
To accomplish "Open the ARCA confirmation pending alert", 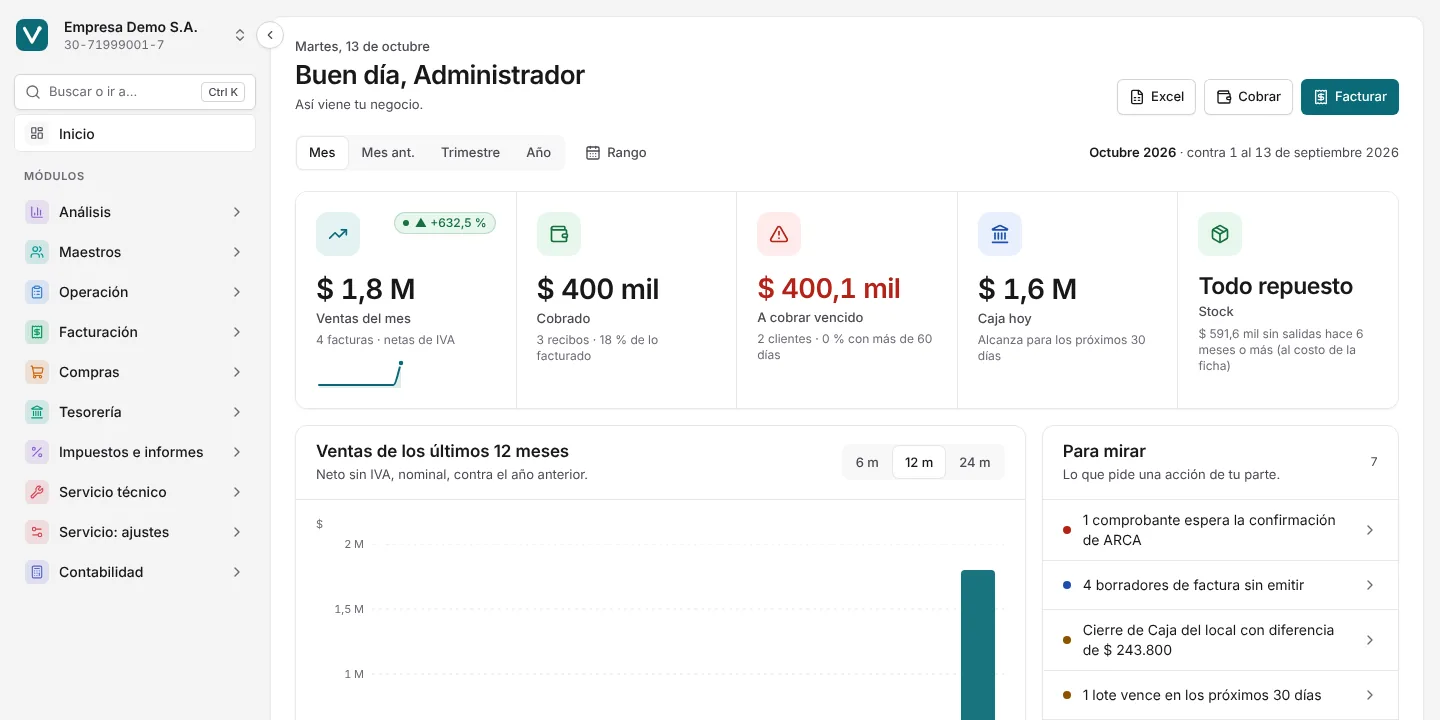I will pyautogui.click(x=1220, y=530).
